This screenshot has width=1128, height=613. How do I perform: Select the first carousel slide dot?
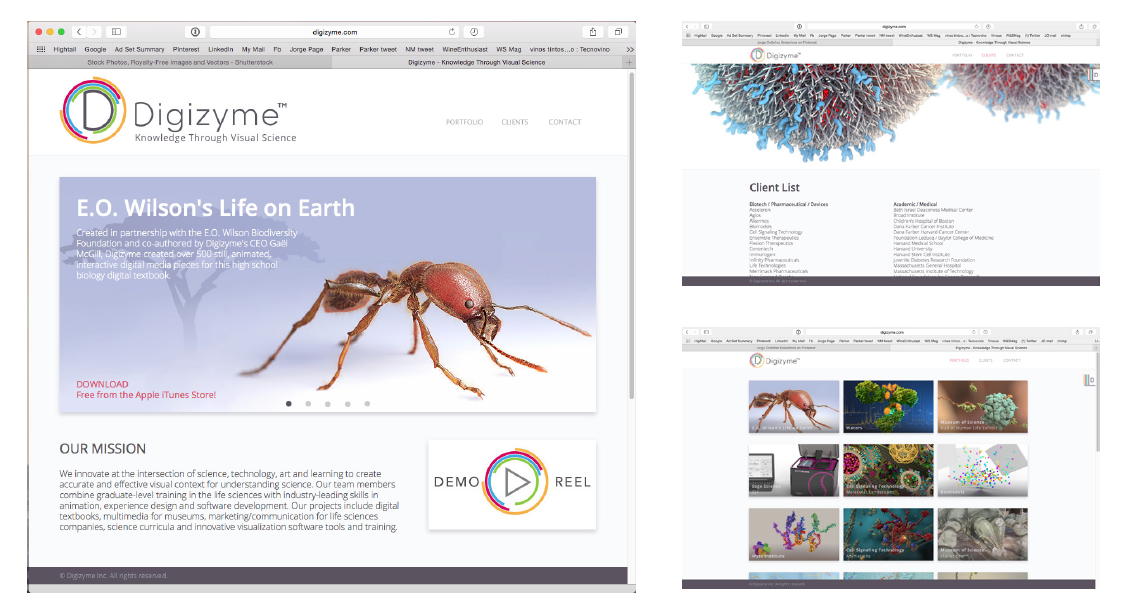288,404
